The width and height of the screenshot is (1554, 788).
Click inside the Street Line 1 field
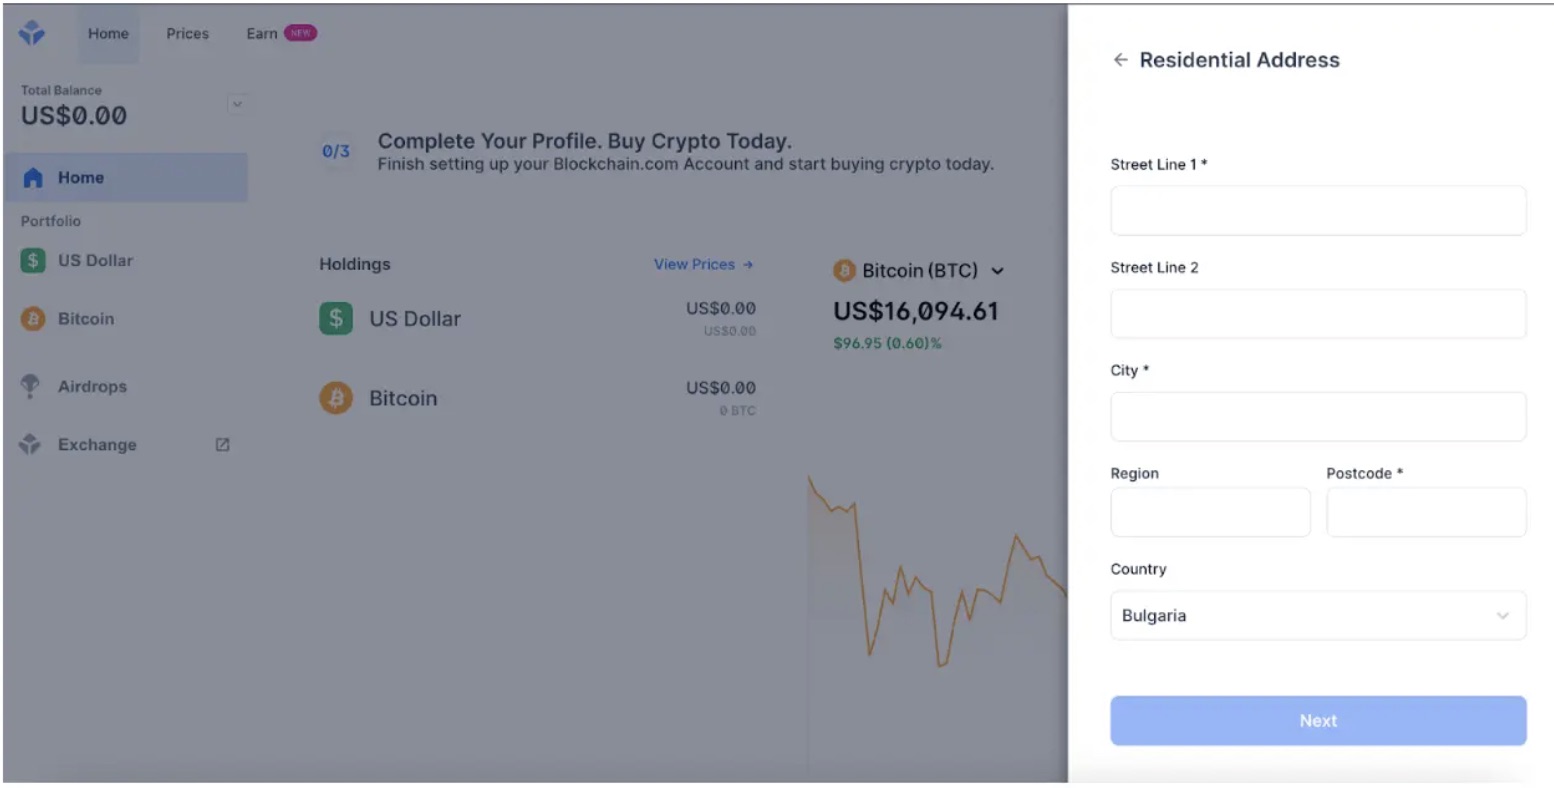1316,210
